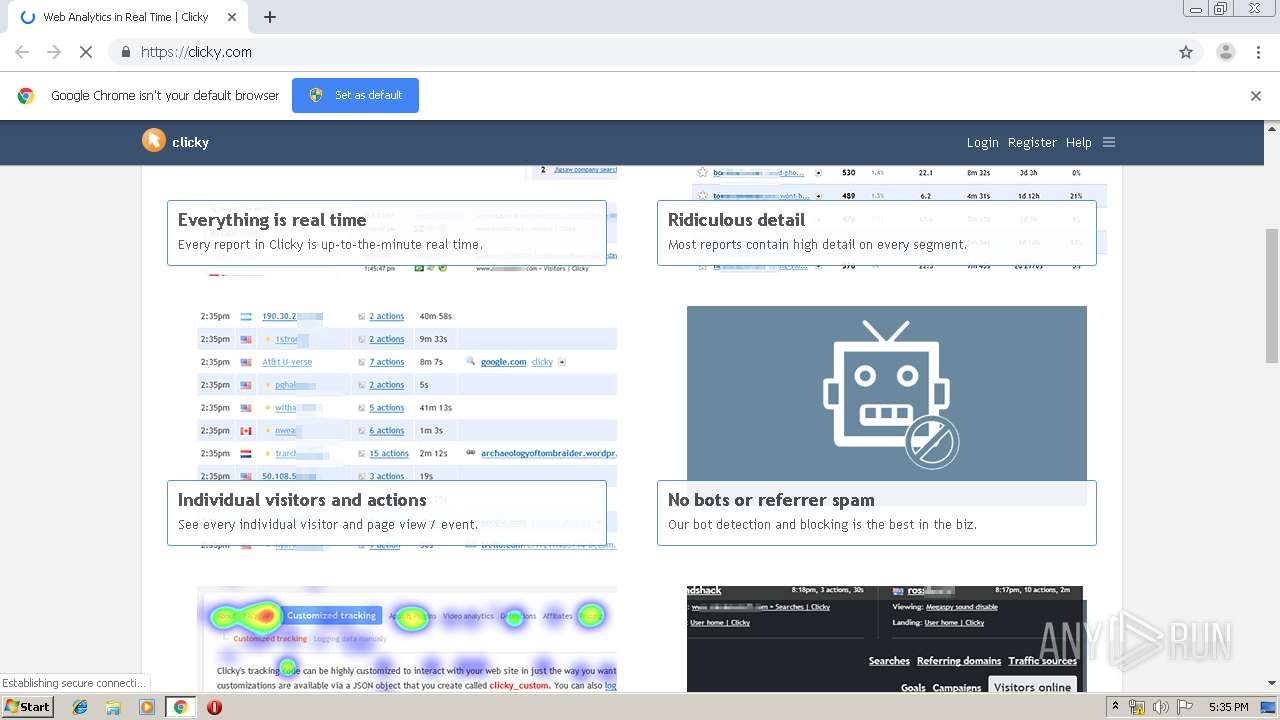Open the 15 actions link
Image resolution: width=1280 pixels, height=720 pixels.
pyautogui.click(x=389, y=453)
